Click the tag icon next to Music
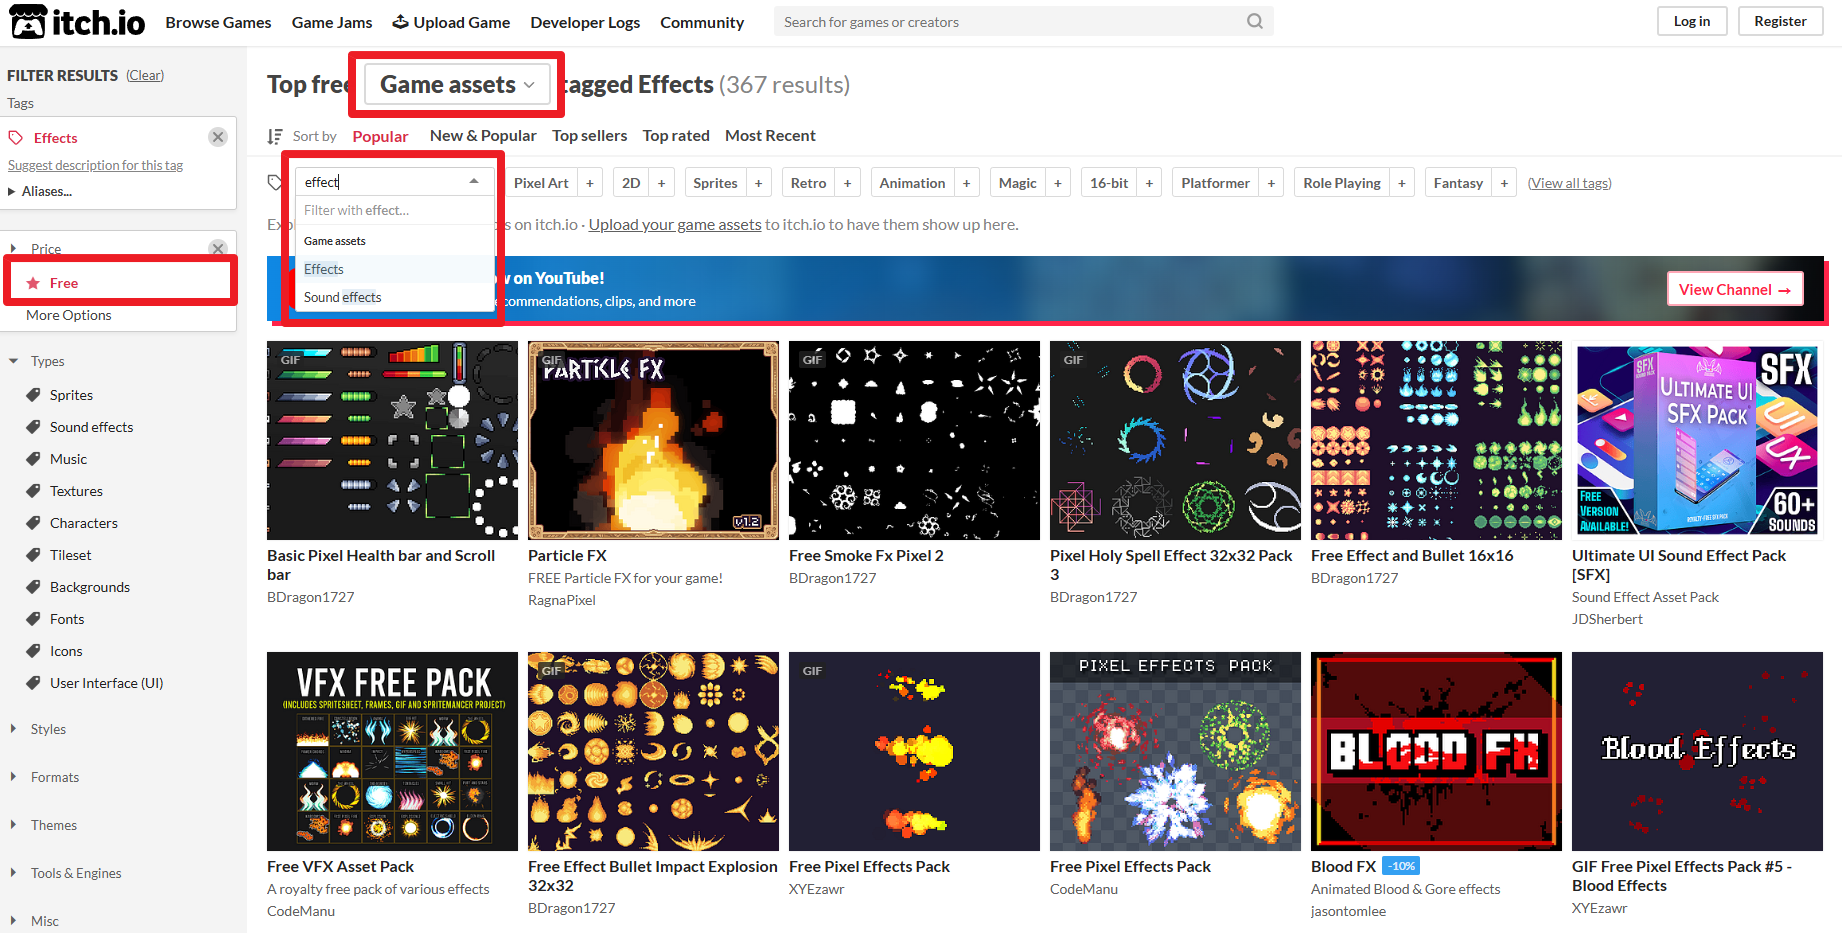The height and width of the screenshot is (933, 1842). (34, 459)
